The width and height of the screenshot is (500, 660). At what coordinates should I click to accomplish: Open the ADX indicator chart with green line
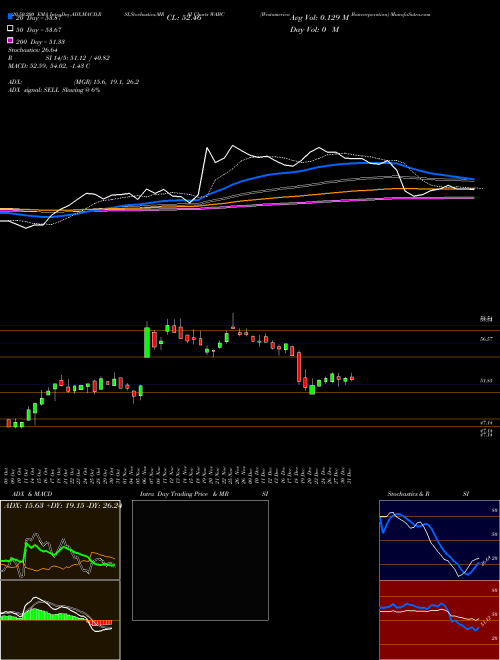pos(60,540)
